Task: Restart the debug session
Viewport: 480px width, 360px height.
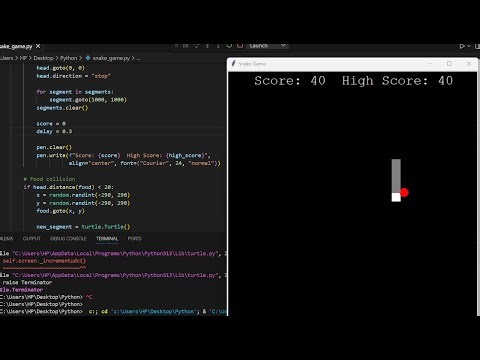Action: coord(229,46)
